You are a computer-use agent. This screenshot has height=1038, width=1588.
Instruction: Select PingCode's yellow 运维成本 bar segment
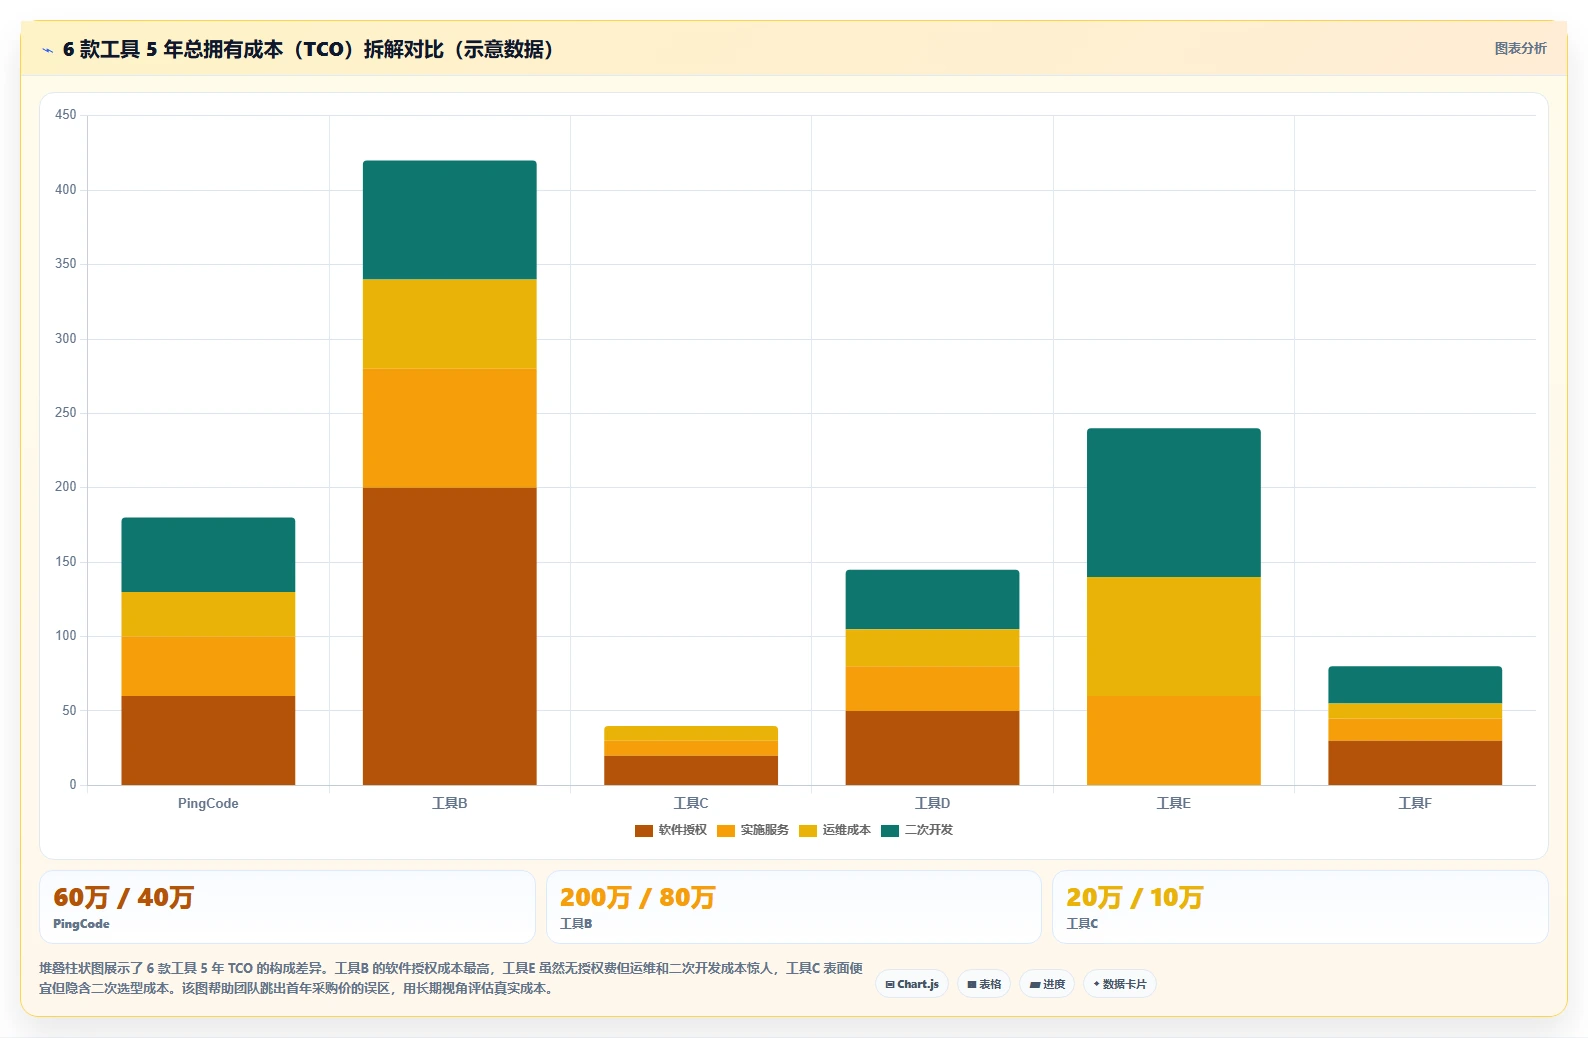[208, 614]
